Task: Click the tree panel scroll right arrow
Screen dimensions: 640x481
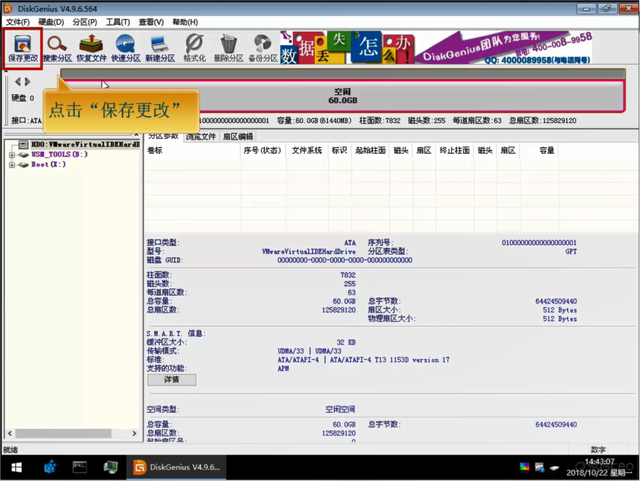Action: coord(134,433)
